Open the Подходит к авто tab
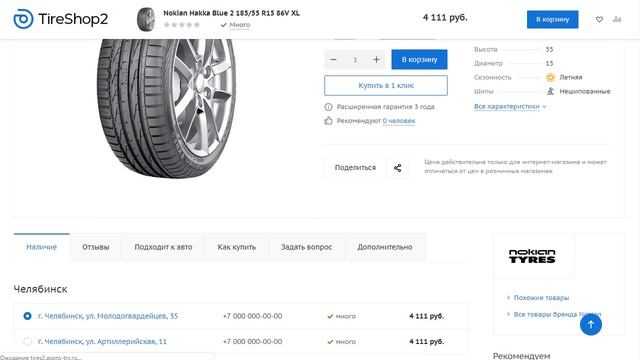Image resolution: width=640 pixels, height=360 pixels. point(163,247)
